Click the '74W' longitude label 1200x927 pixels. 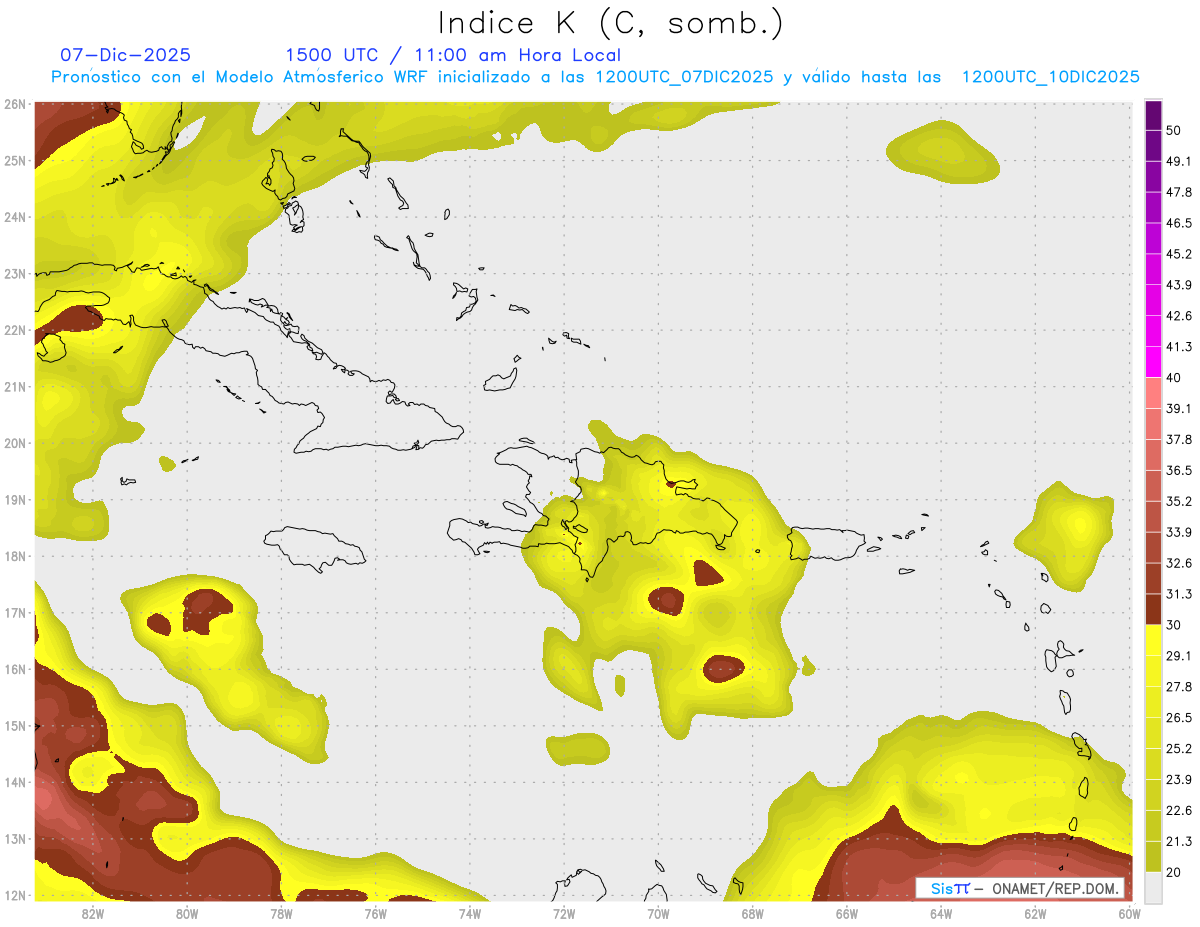[x=470, y=913]
